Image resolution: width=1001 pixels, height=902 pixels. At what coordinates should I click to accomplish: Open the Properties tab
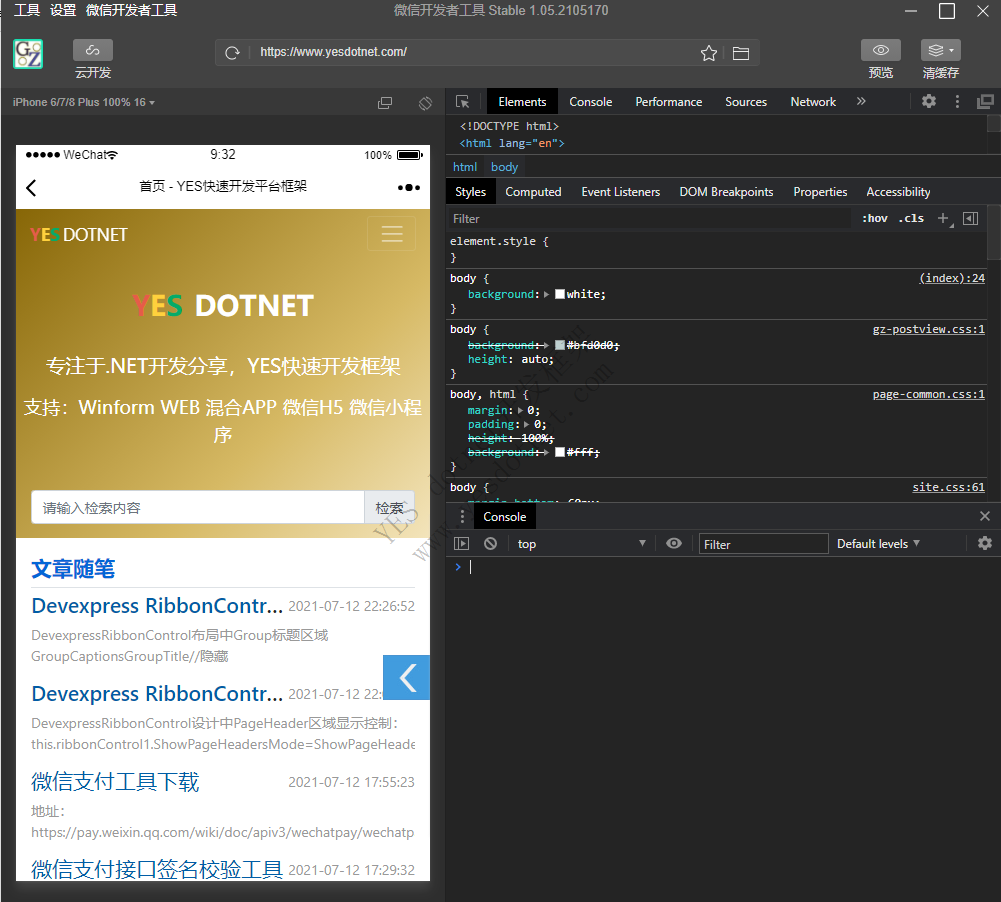pyautogui.click(x=820, y=192)
